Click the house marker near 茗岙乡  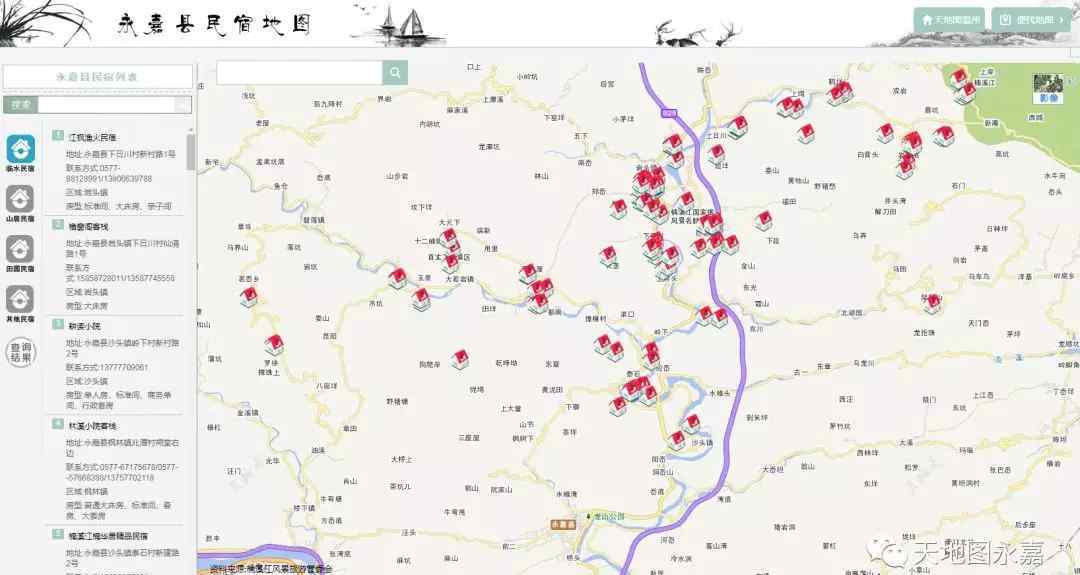pos(249,296)
